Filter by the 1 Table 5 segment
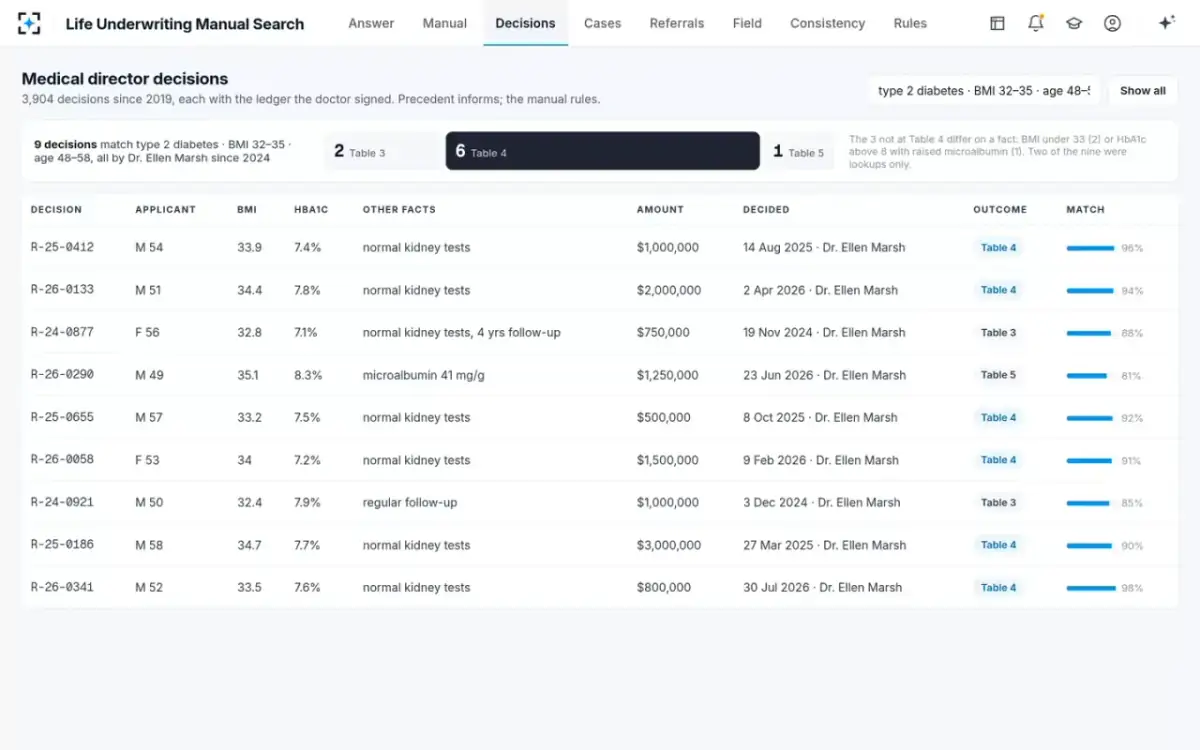Screen dimensions: 1200x750 click(x=798, y=151)
